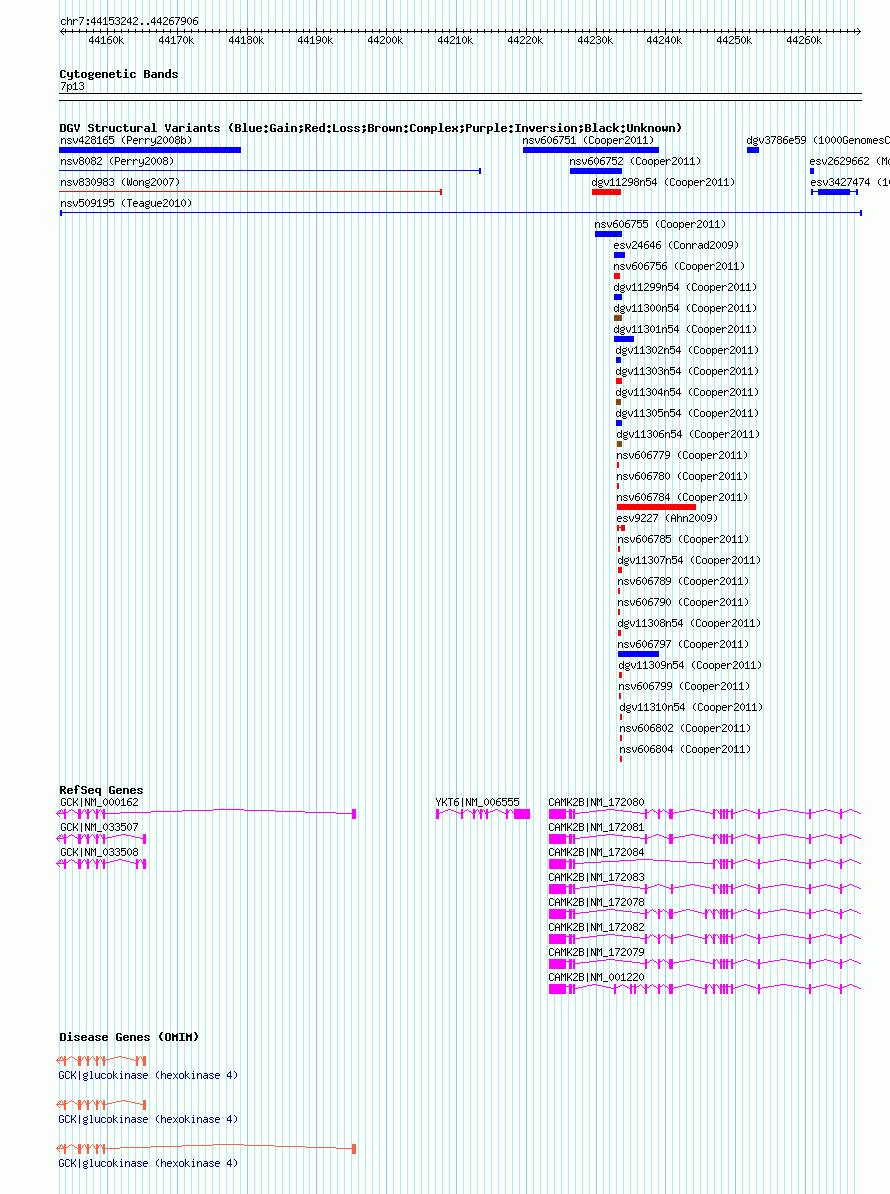Click nsv606779 (Cooper2011) label
Viewport: 890px width, 1194px height.
[682, 455]
